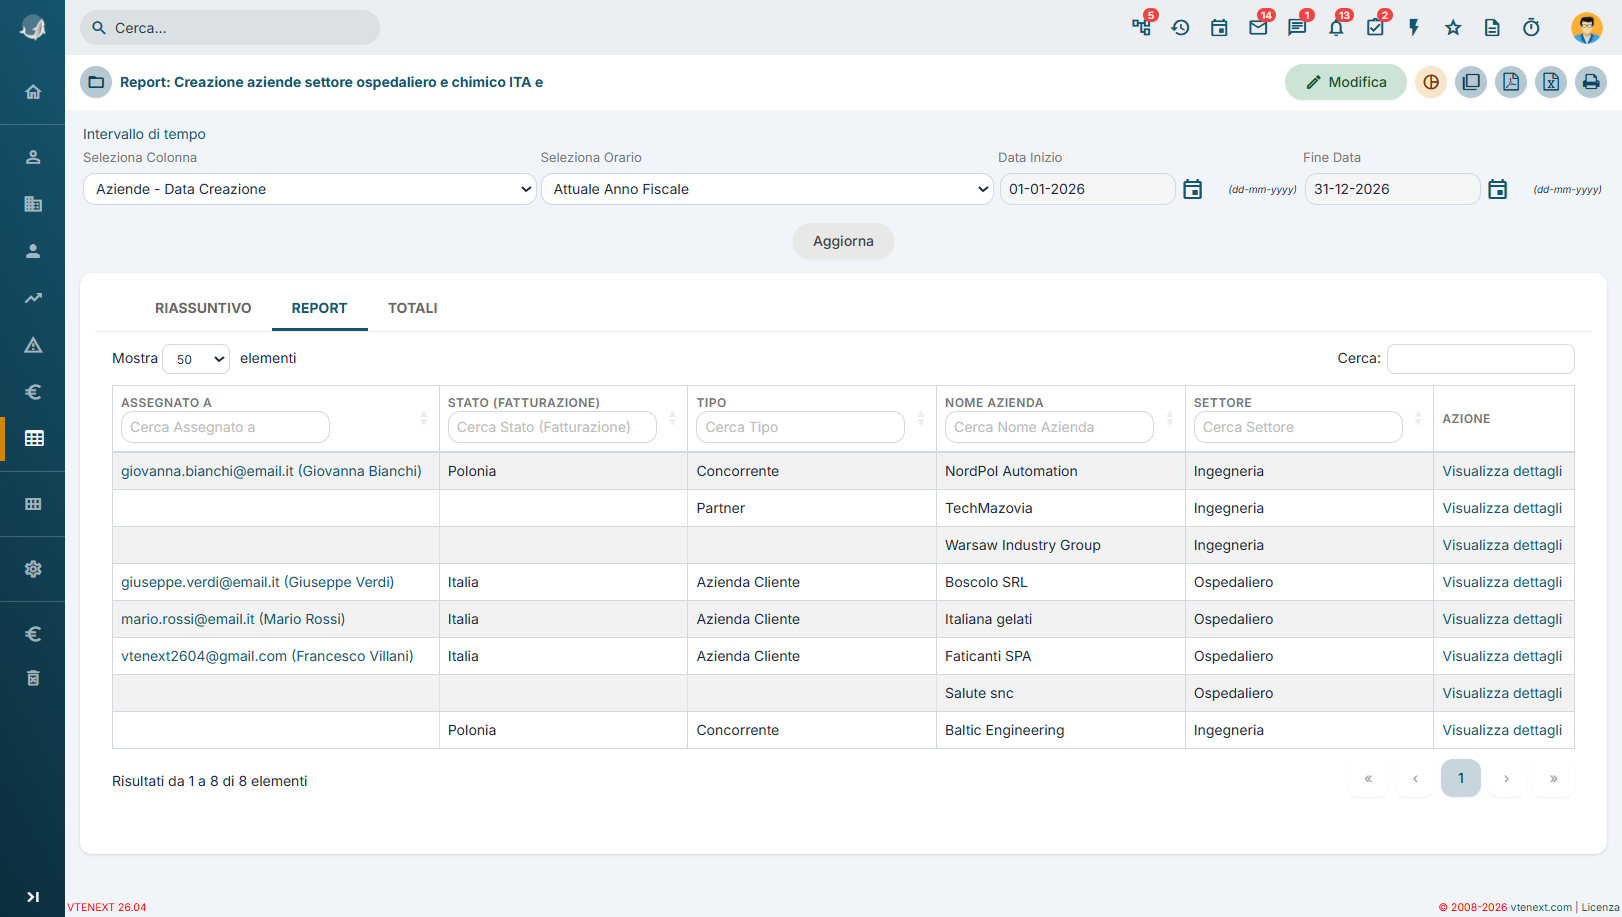1622x917 pixels.
Task: Open the lightning quick-create icon
Action: [x=1414, y=27]
